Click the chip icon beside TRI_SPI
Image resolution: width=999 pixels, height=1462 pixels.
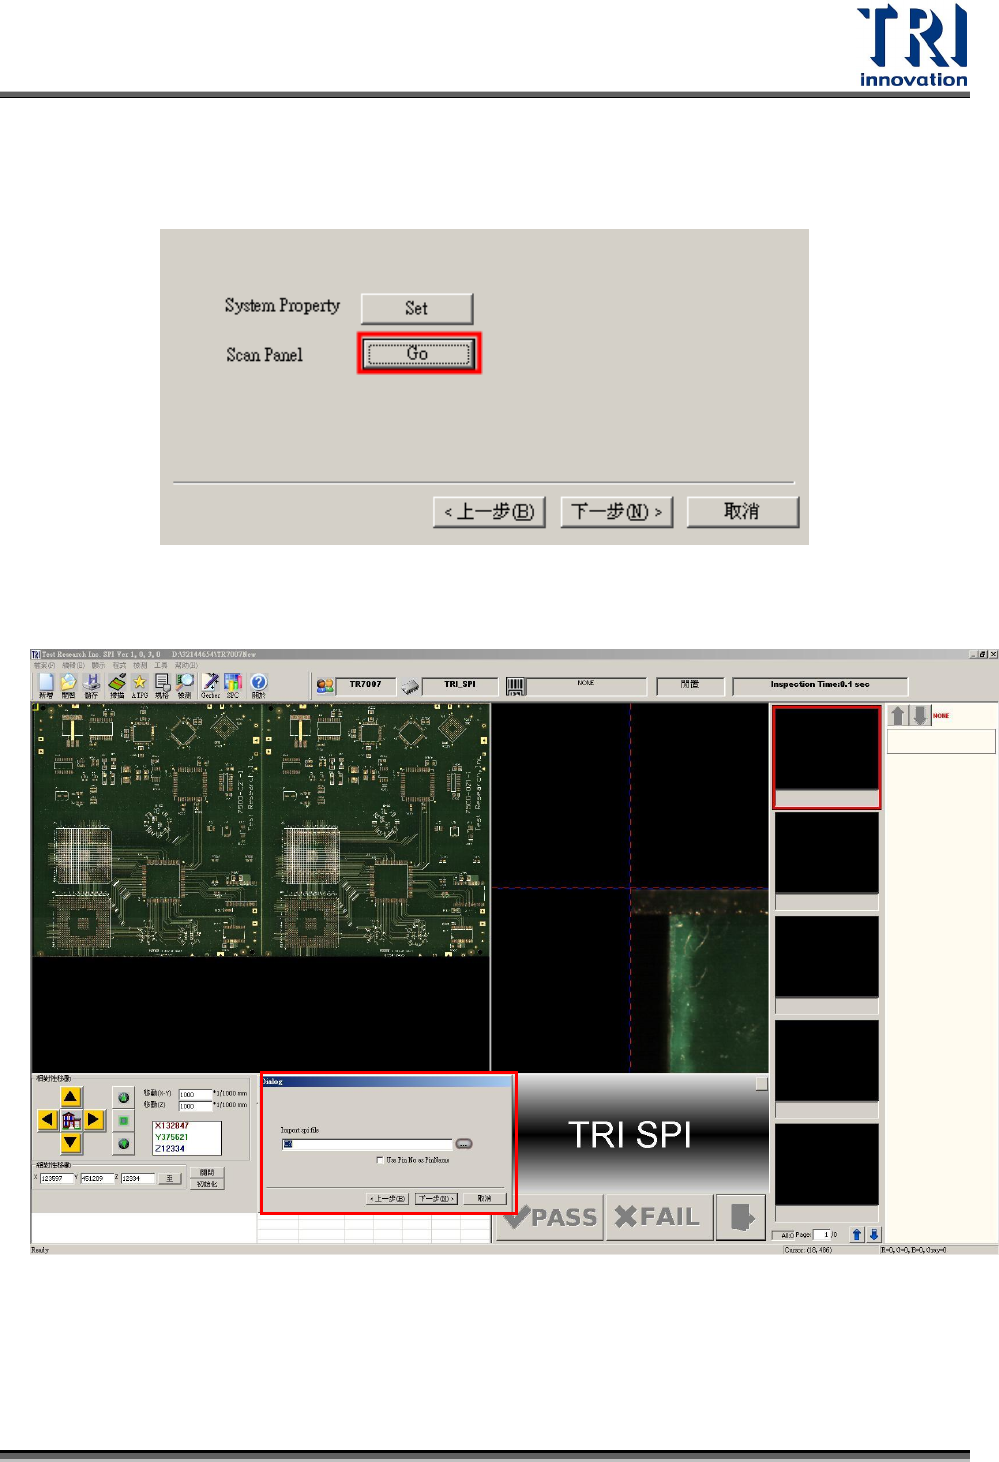click(x=410, y=687)
